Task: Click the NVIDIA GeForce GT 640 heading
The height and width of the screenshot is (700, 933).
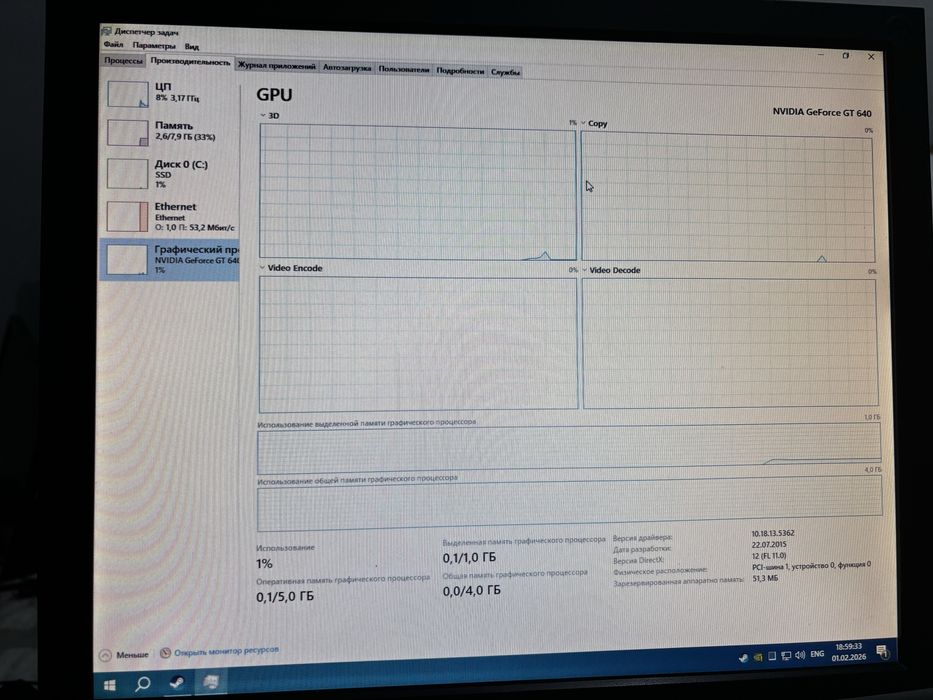Action: (x=822, y=112)
